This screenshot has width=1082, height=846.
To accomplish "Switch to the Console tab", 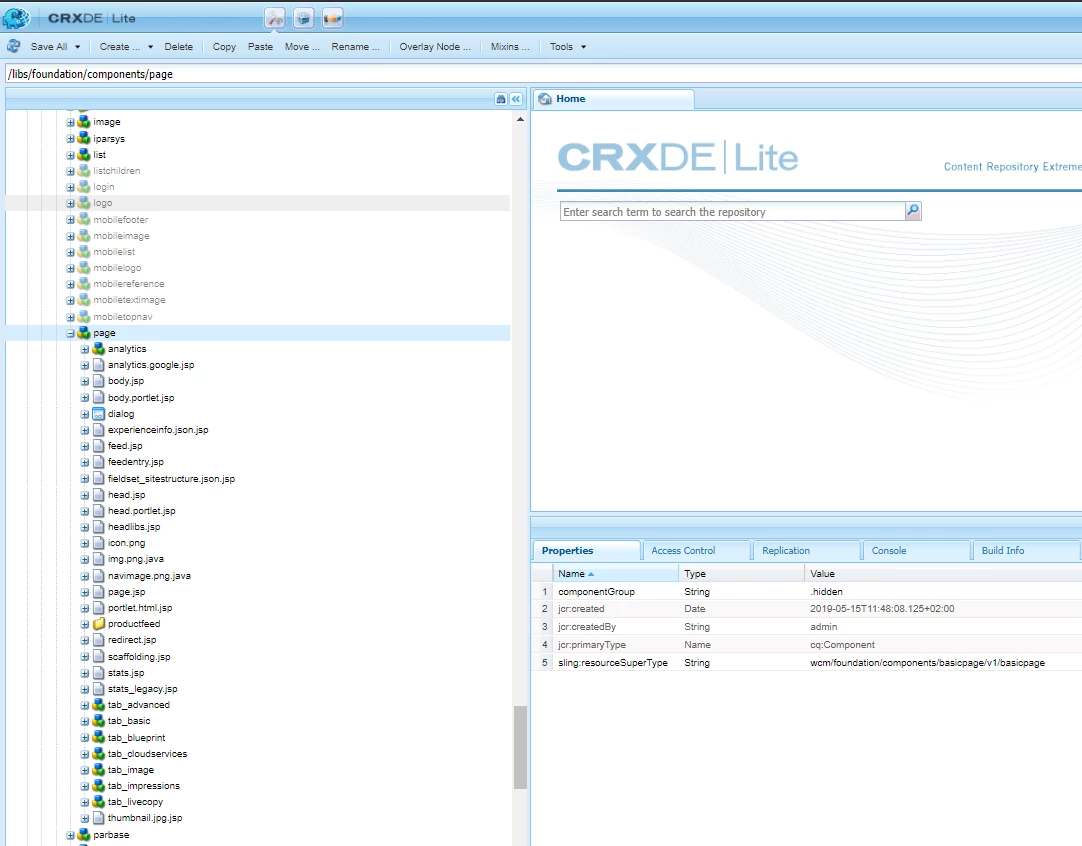I will [x=916, y=551].
